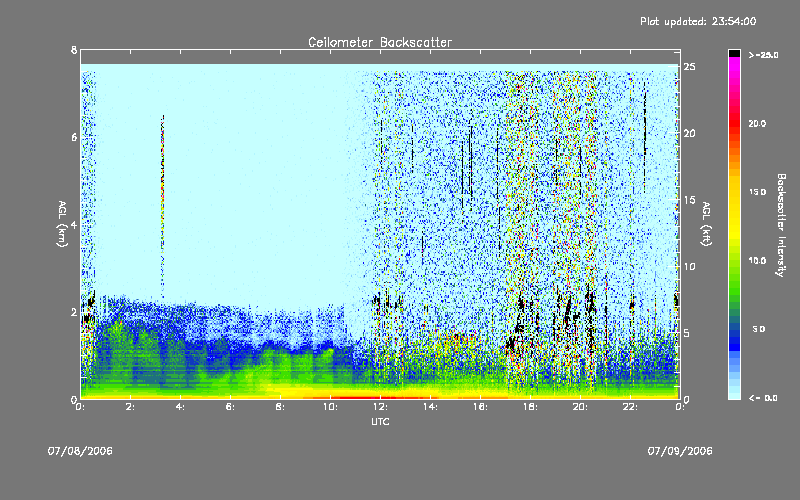Click the "AGL (kft)" right axis label
The image size is (800, 500).
(x=706, y=224)
